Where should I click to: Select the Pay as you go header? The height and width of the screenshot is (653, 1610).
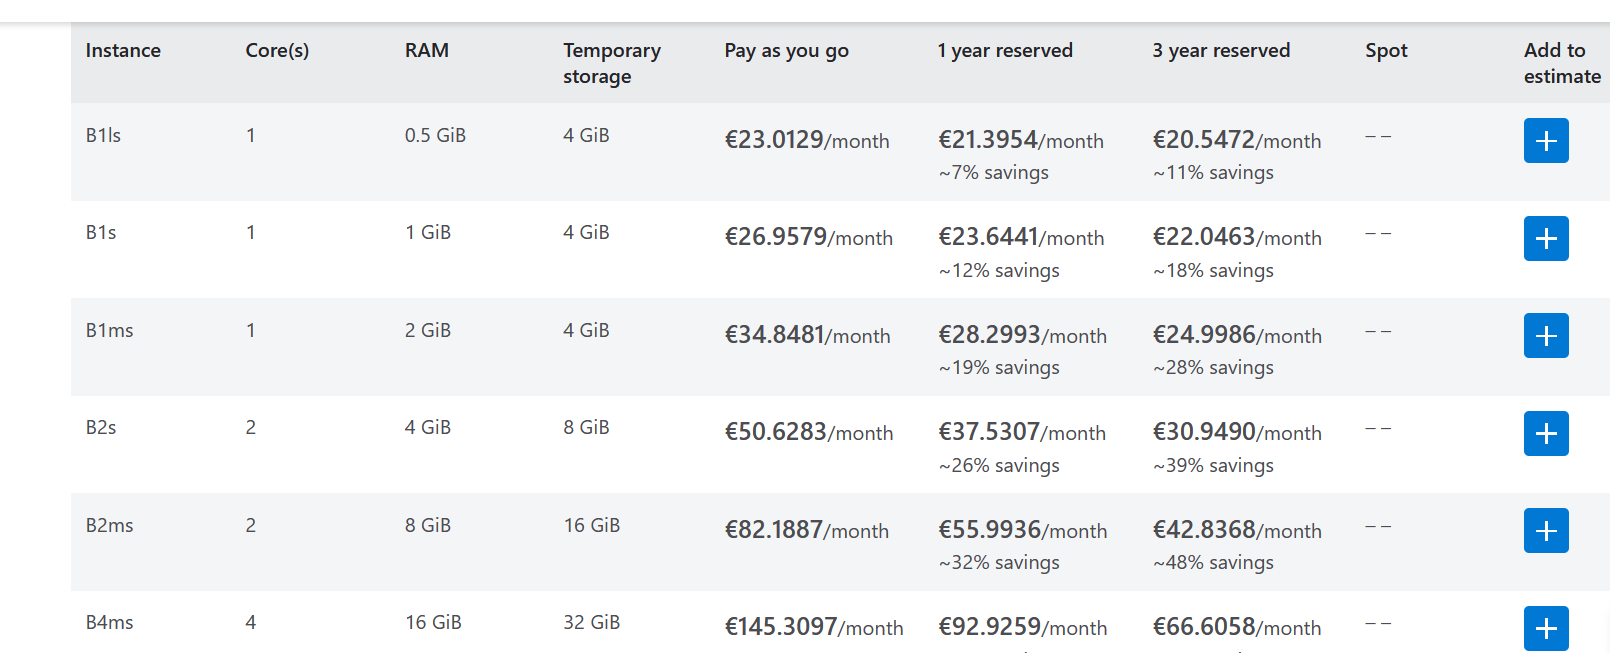(x=786, y=51)
